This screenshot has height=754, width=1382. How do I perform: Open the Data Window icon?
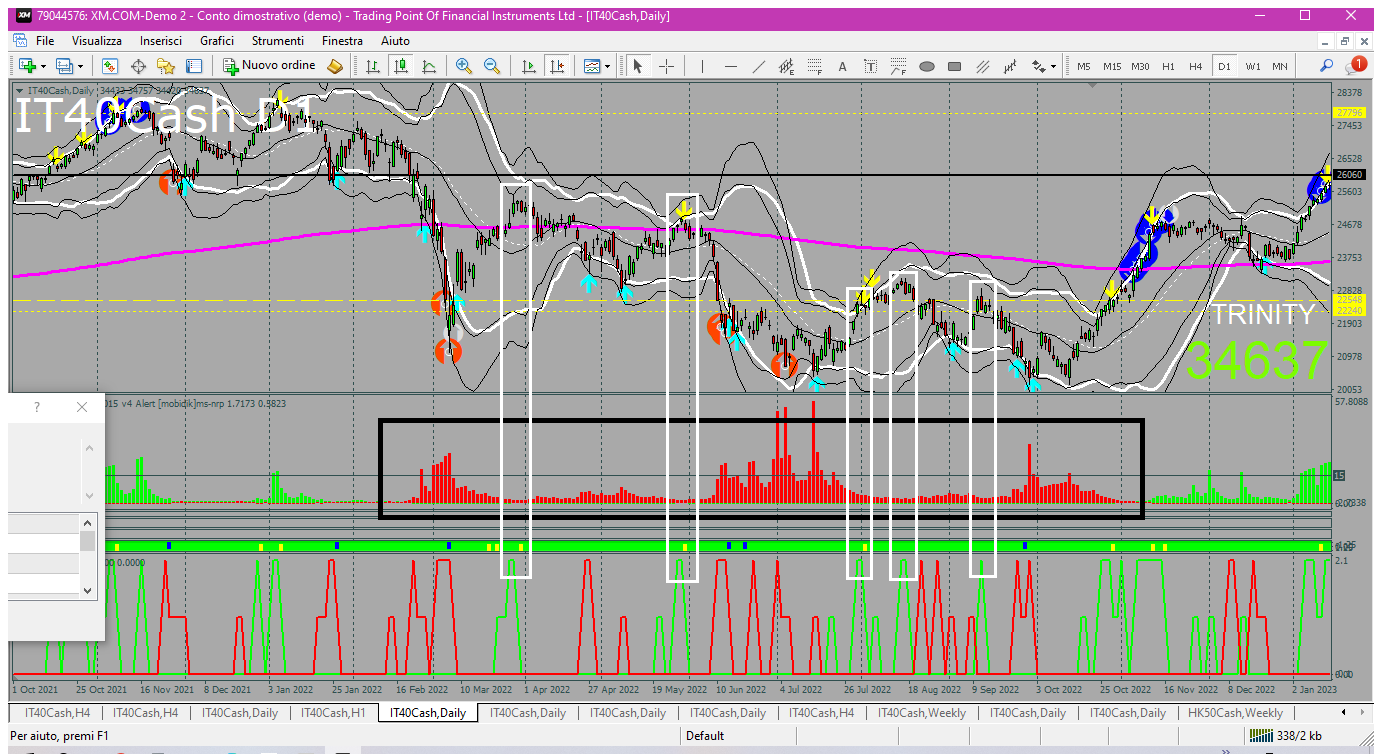(138, 66)
